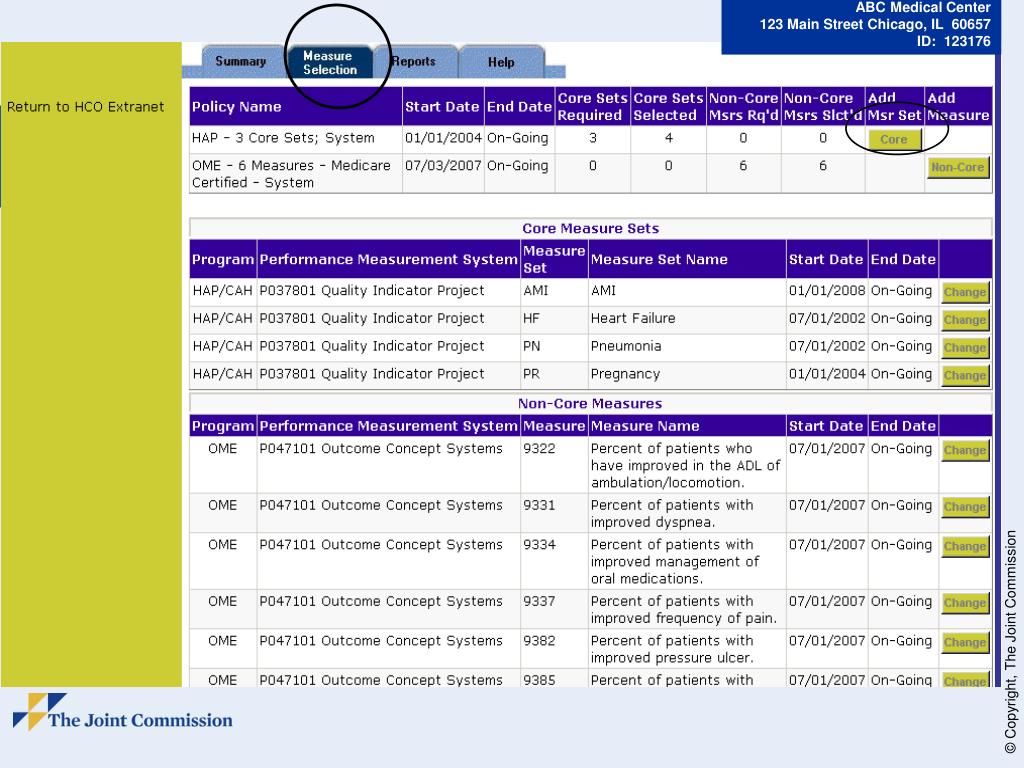The height and width of the screenshot is (768, 1024).
Task: Click the 'ID: 123176' text in header
Action: coord(953,42)
